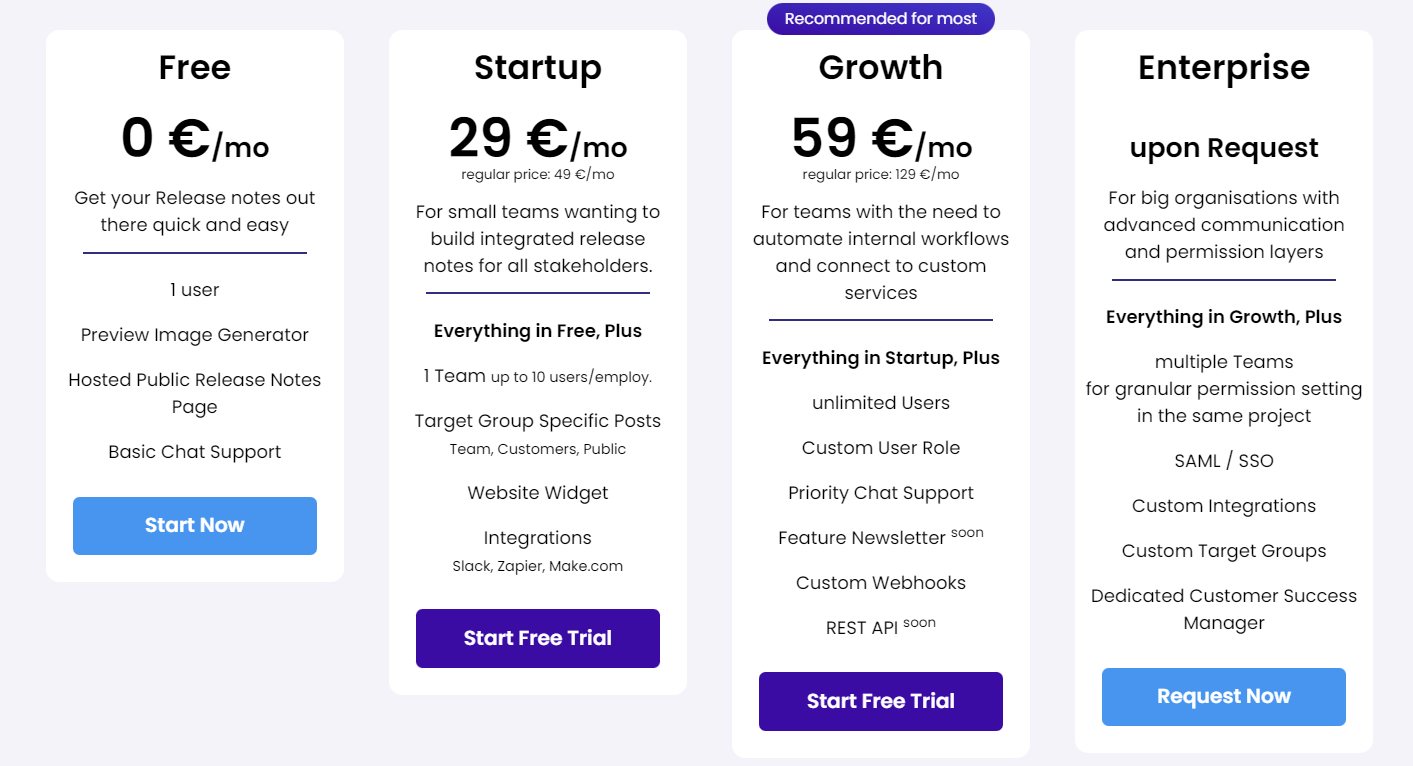Select the Free plan heading

[195, 68]
